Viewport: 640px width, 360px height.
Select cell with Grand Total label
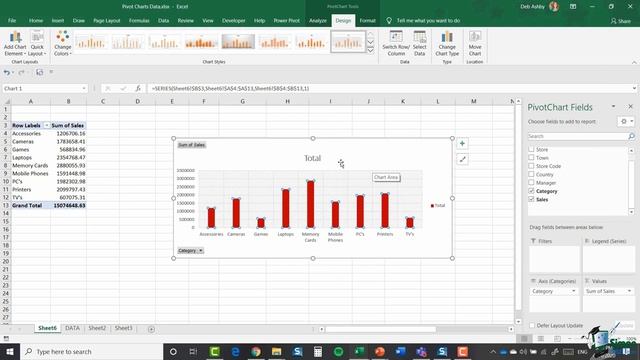point(31,205)
